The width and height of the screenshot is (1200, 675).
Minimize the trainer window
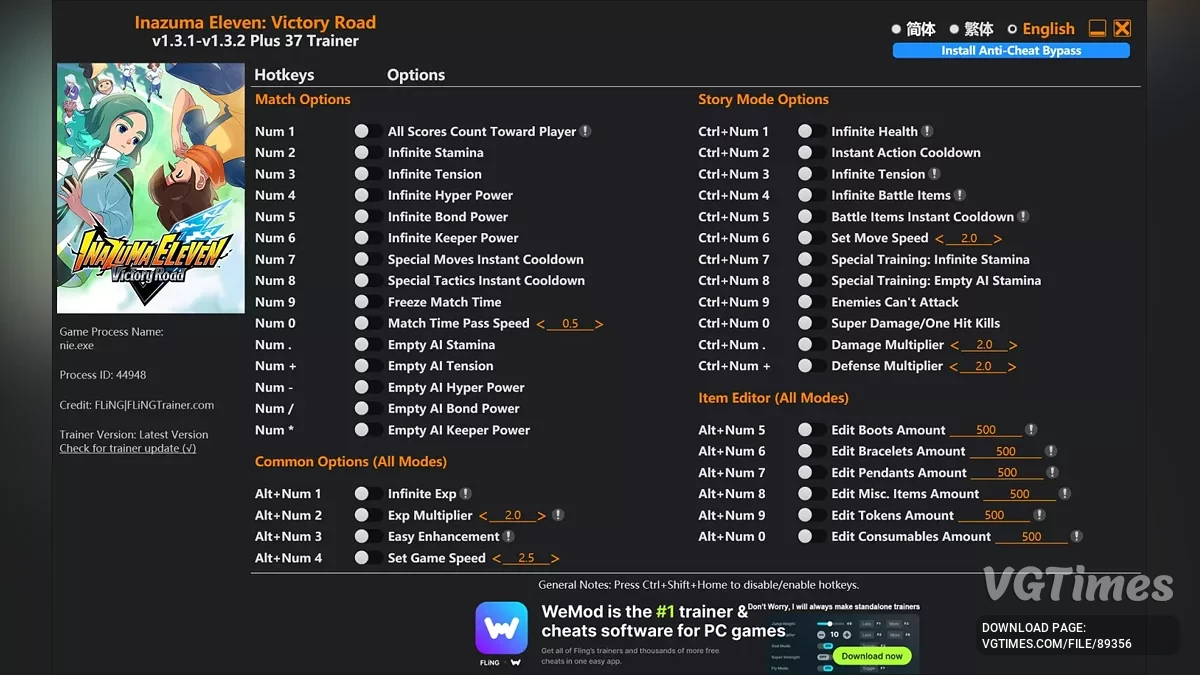tap(1097, 28)
